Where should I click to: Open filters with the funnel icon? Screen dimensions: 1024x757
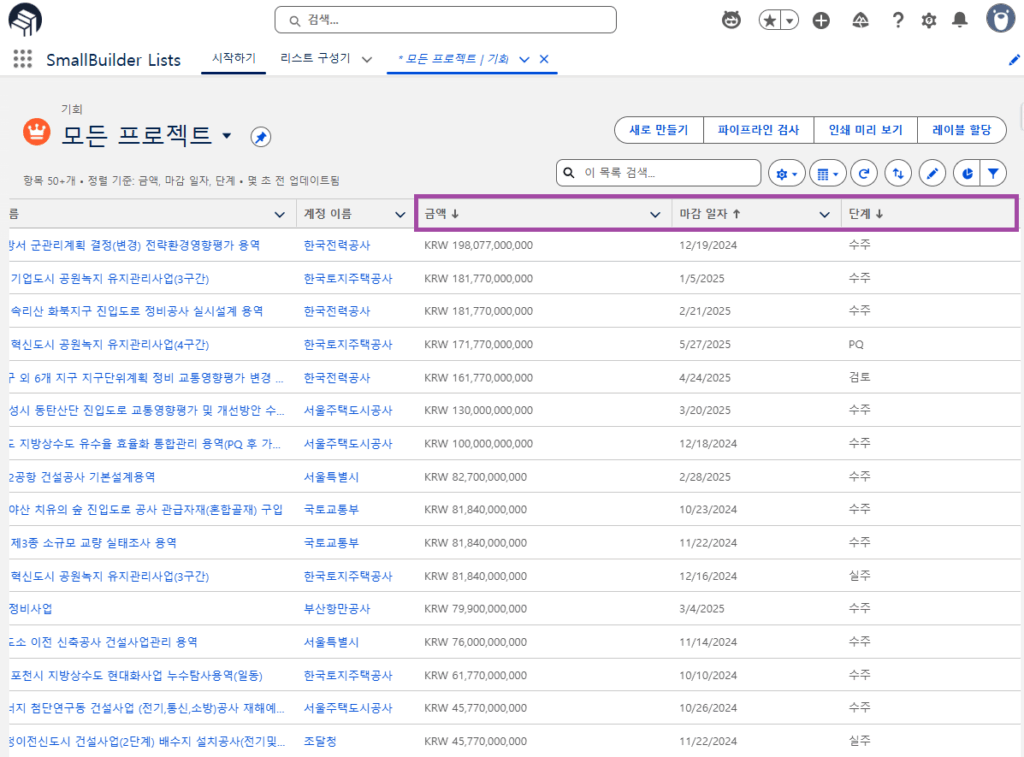click(x=993, y=174)
